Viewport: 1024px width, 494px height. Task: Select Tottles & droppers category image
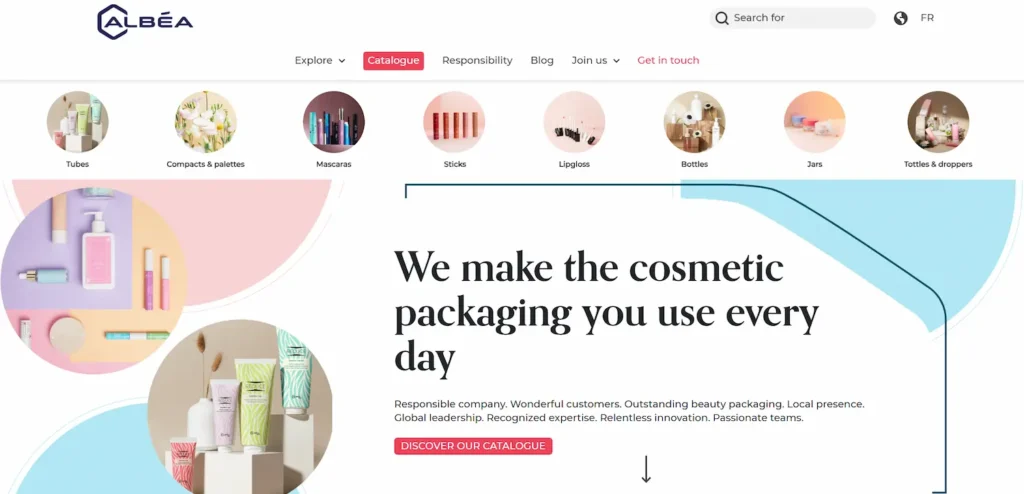pyautogui.click(x=938, y=122)
